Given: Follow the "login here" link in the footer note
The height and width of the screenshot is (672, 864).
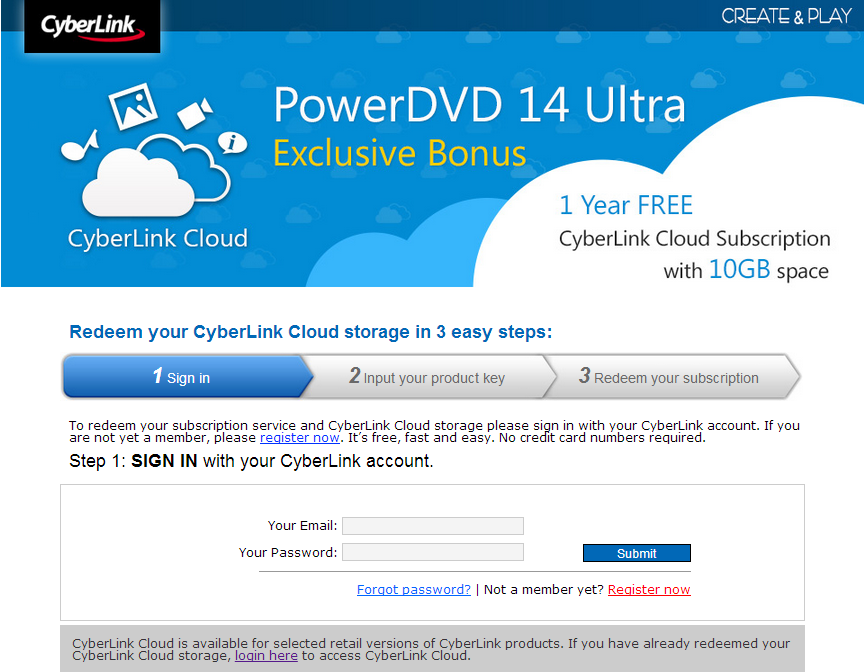Looking at the screenshot, I should [x=266, y=655].
